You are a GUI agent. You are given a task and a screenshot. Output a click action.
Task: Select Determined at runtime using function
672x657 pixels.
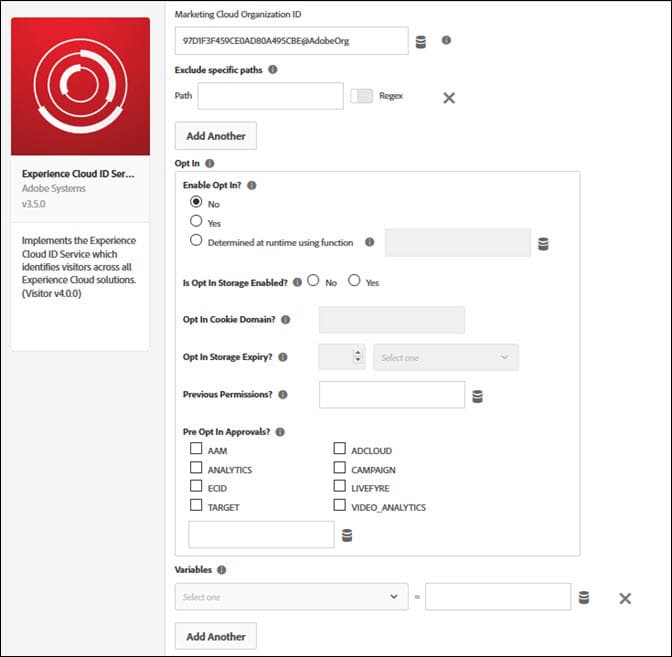click(196, 240)
